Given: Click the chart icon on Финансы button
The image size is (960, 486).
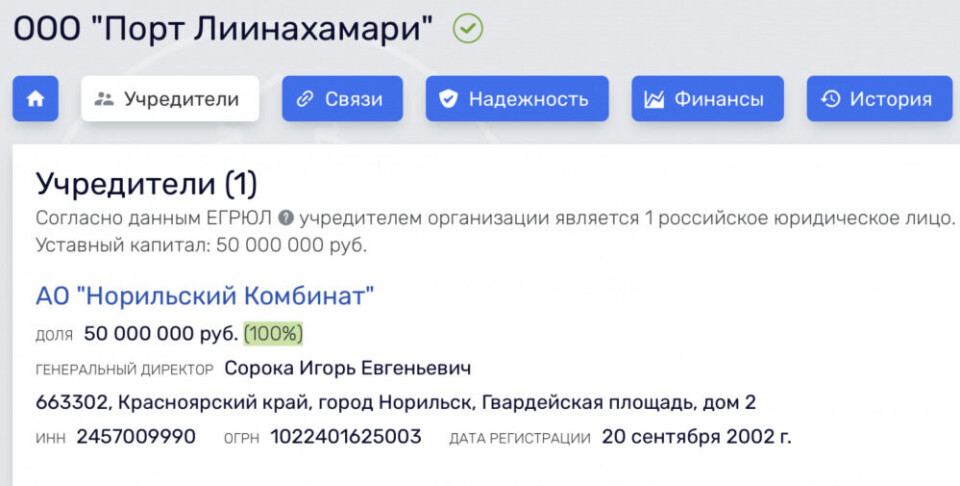Looking at the screenshot, I should point(654,99).
